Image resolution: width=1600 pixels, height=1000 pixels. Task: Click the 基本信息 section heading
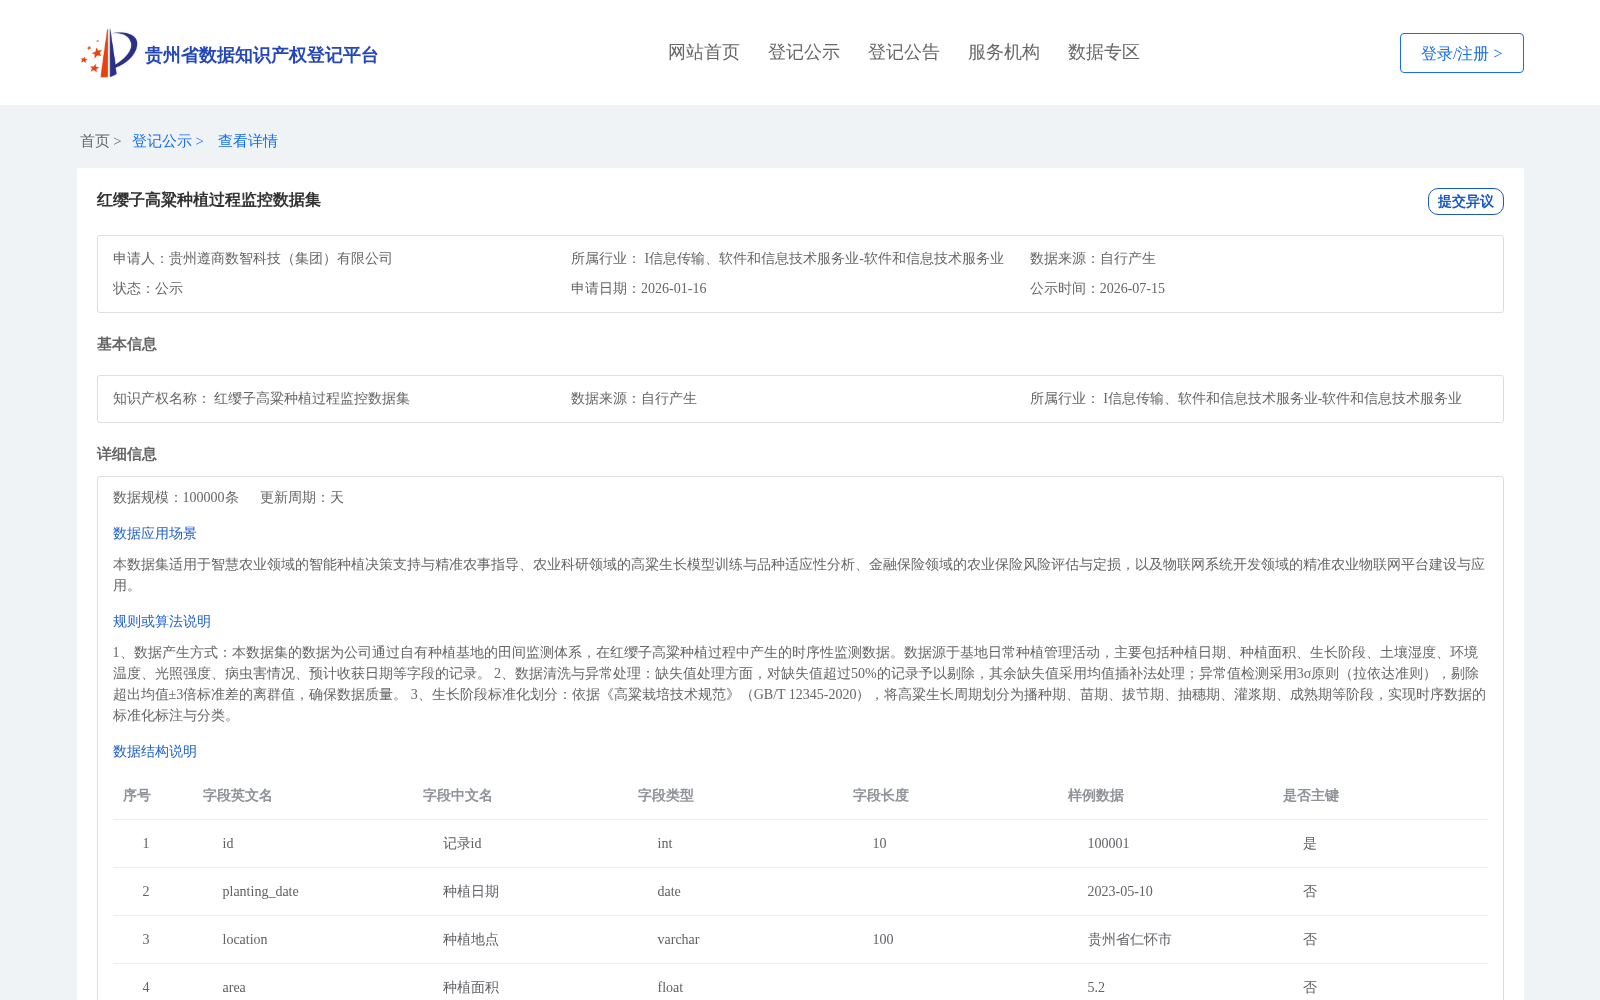tap(127, 344)
